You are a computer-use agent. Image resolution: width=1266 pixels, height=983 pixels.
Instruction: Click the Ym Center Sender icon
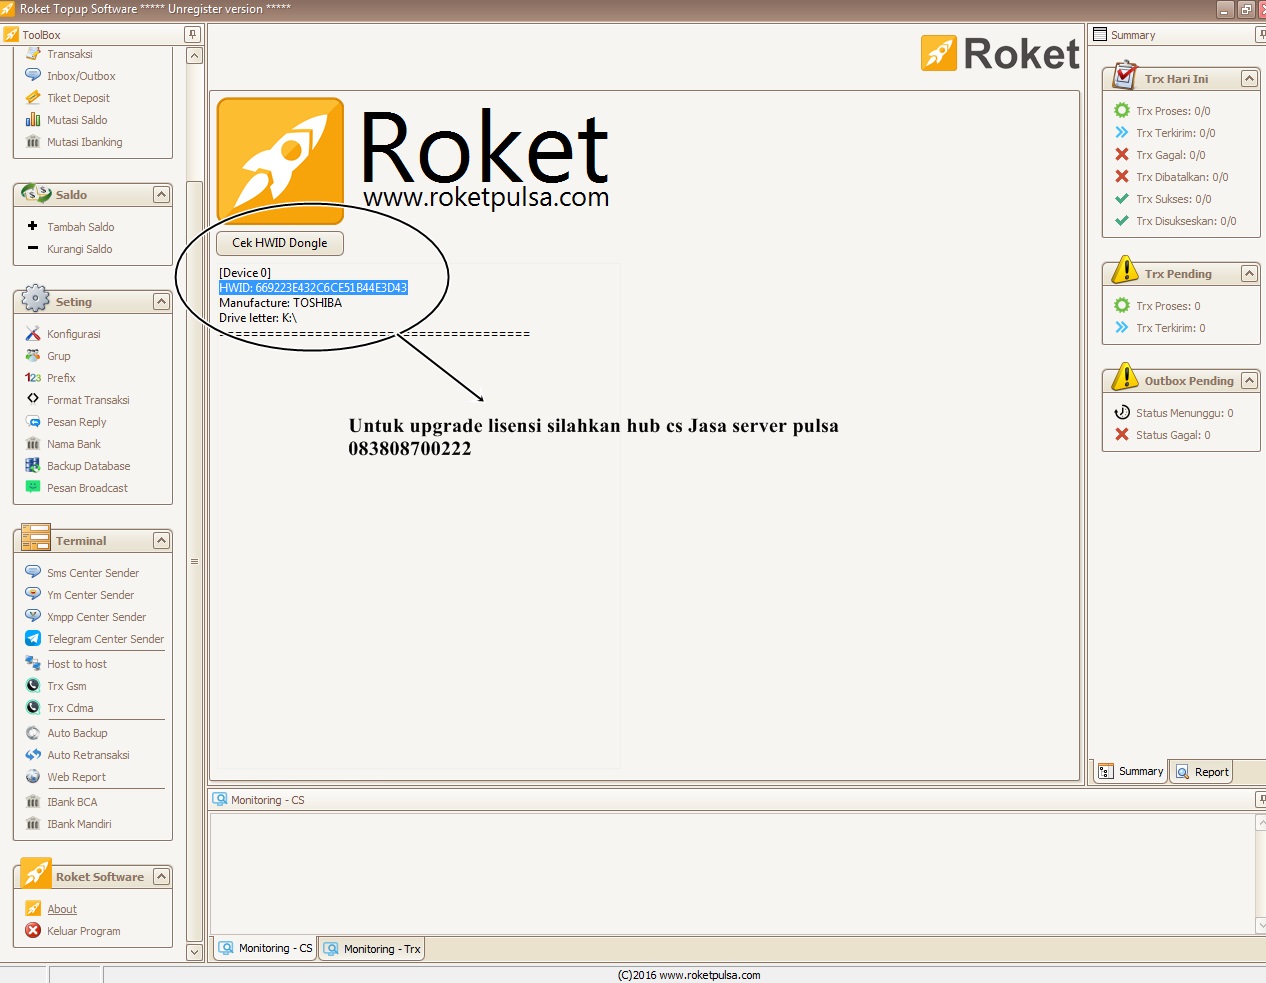coord(33,594)
